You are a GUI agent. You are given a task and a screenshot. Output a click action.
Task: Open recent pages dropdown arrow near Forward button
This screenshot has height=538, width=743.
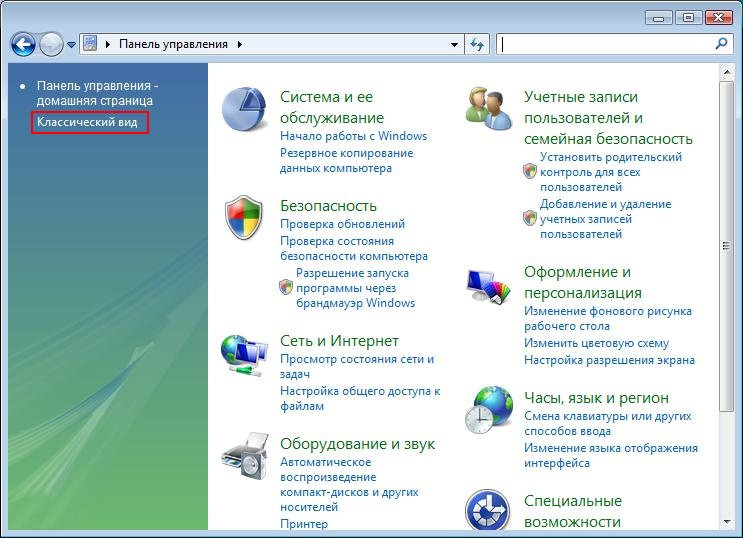click(71, 45)
